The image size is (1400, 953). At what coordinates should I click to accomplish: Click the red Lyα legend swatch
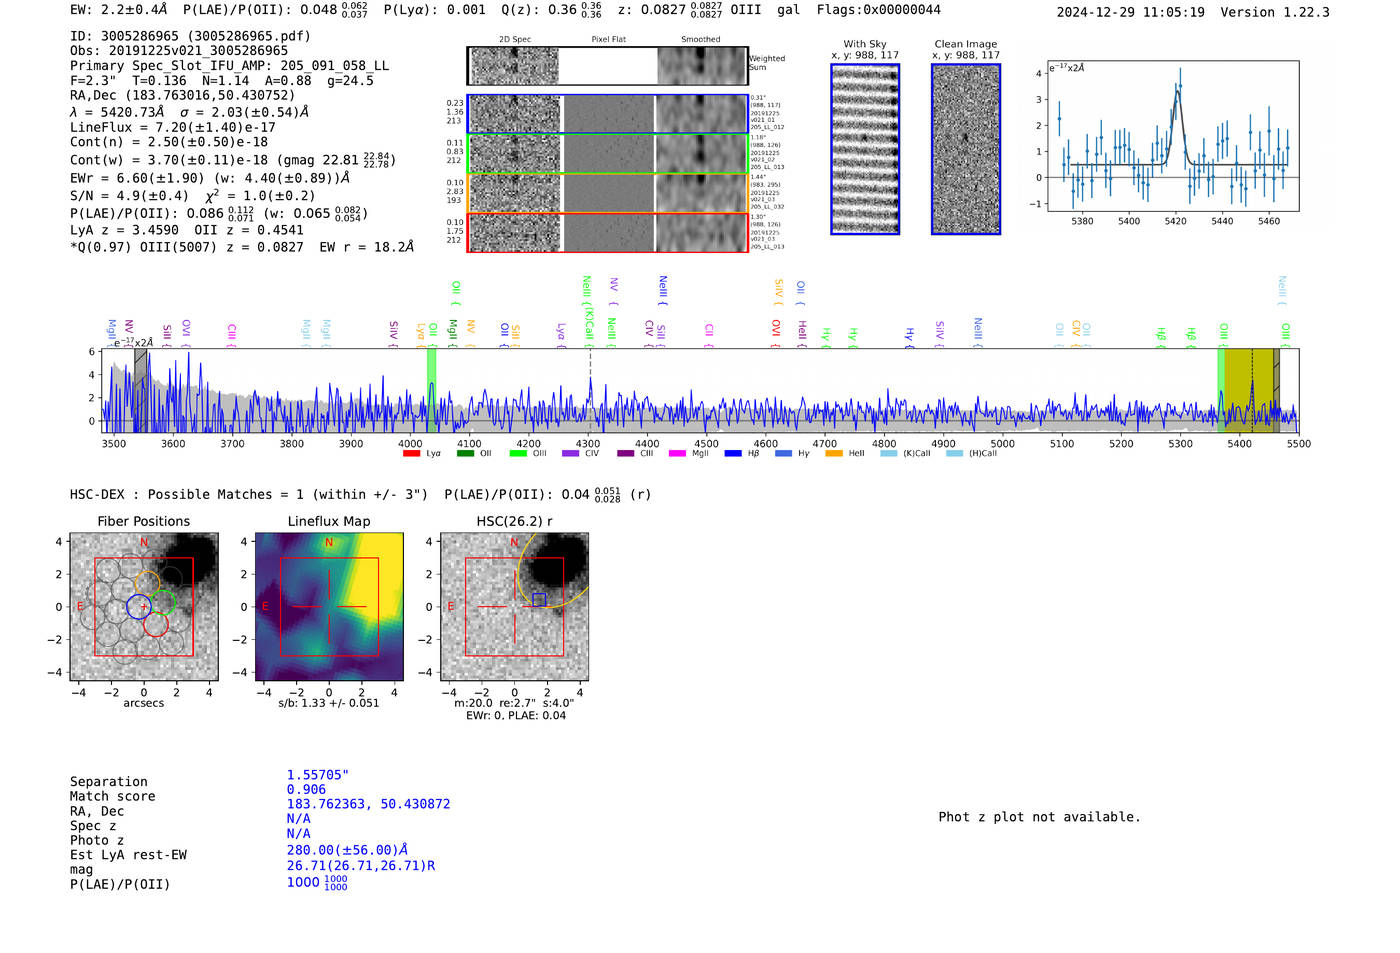click(x=411, y=454)
